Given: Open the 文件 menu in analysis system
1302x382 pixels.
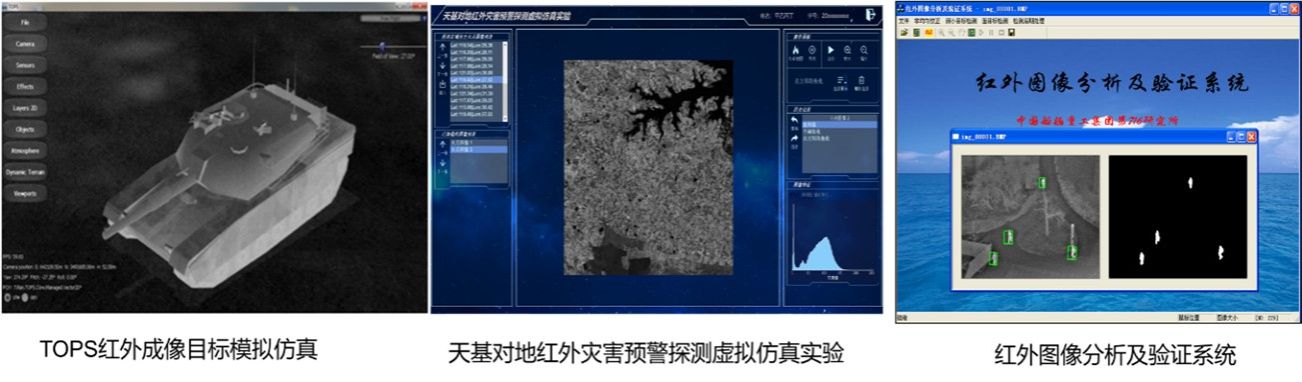Looking at the screenshot, I should point(903,21).
